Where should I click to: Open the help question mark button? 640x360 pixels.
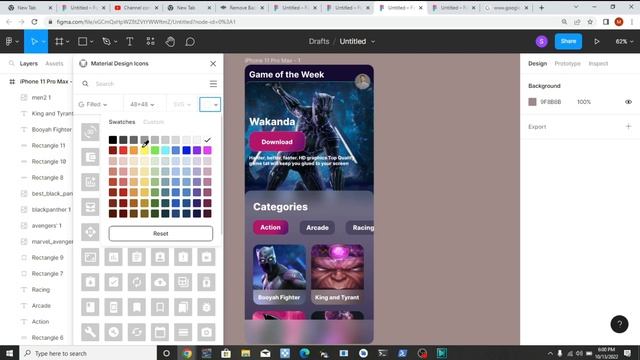tap(619, 324)
